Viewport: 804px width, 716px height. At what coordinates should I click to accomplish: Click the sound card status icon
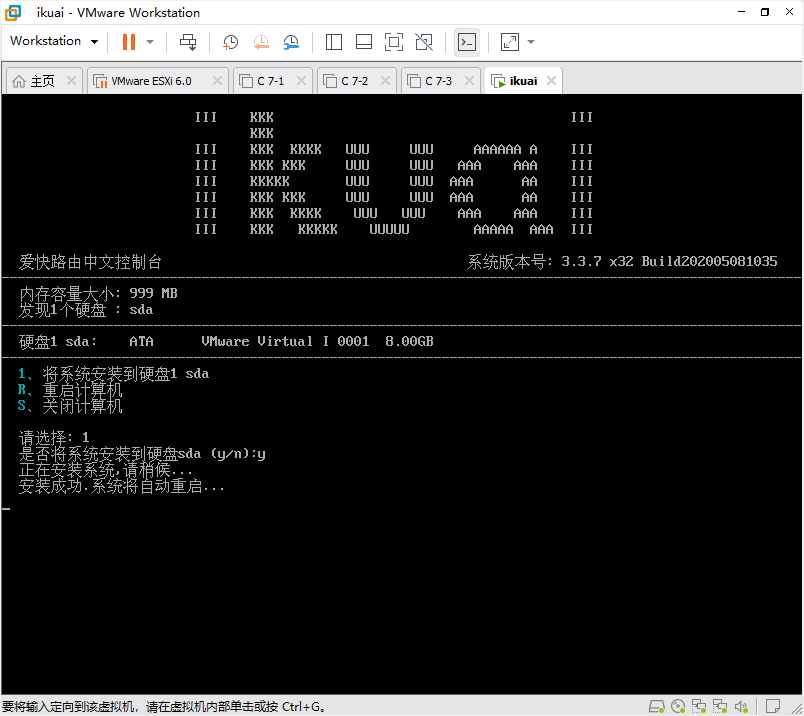[x=738, y=706]
